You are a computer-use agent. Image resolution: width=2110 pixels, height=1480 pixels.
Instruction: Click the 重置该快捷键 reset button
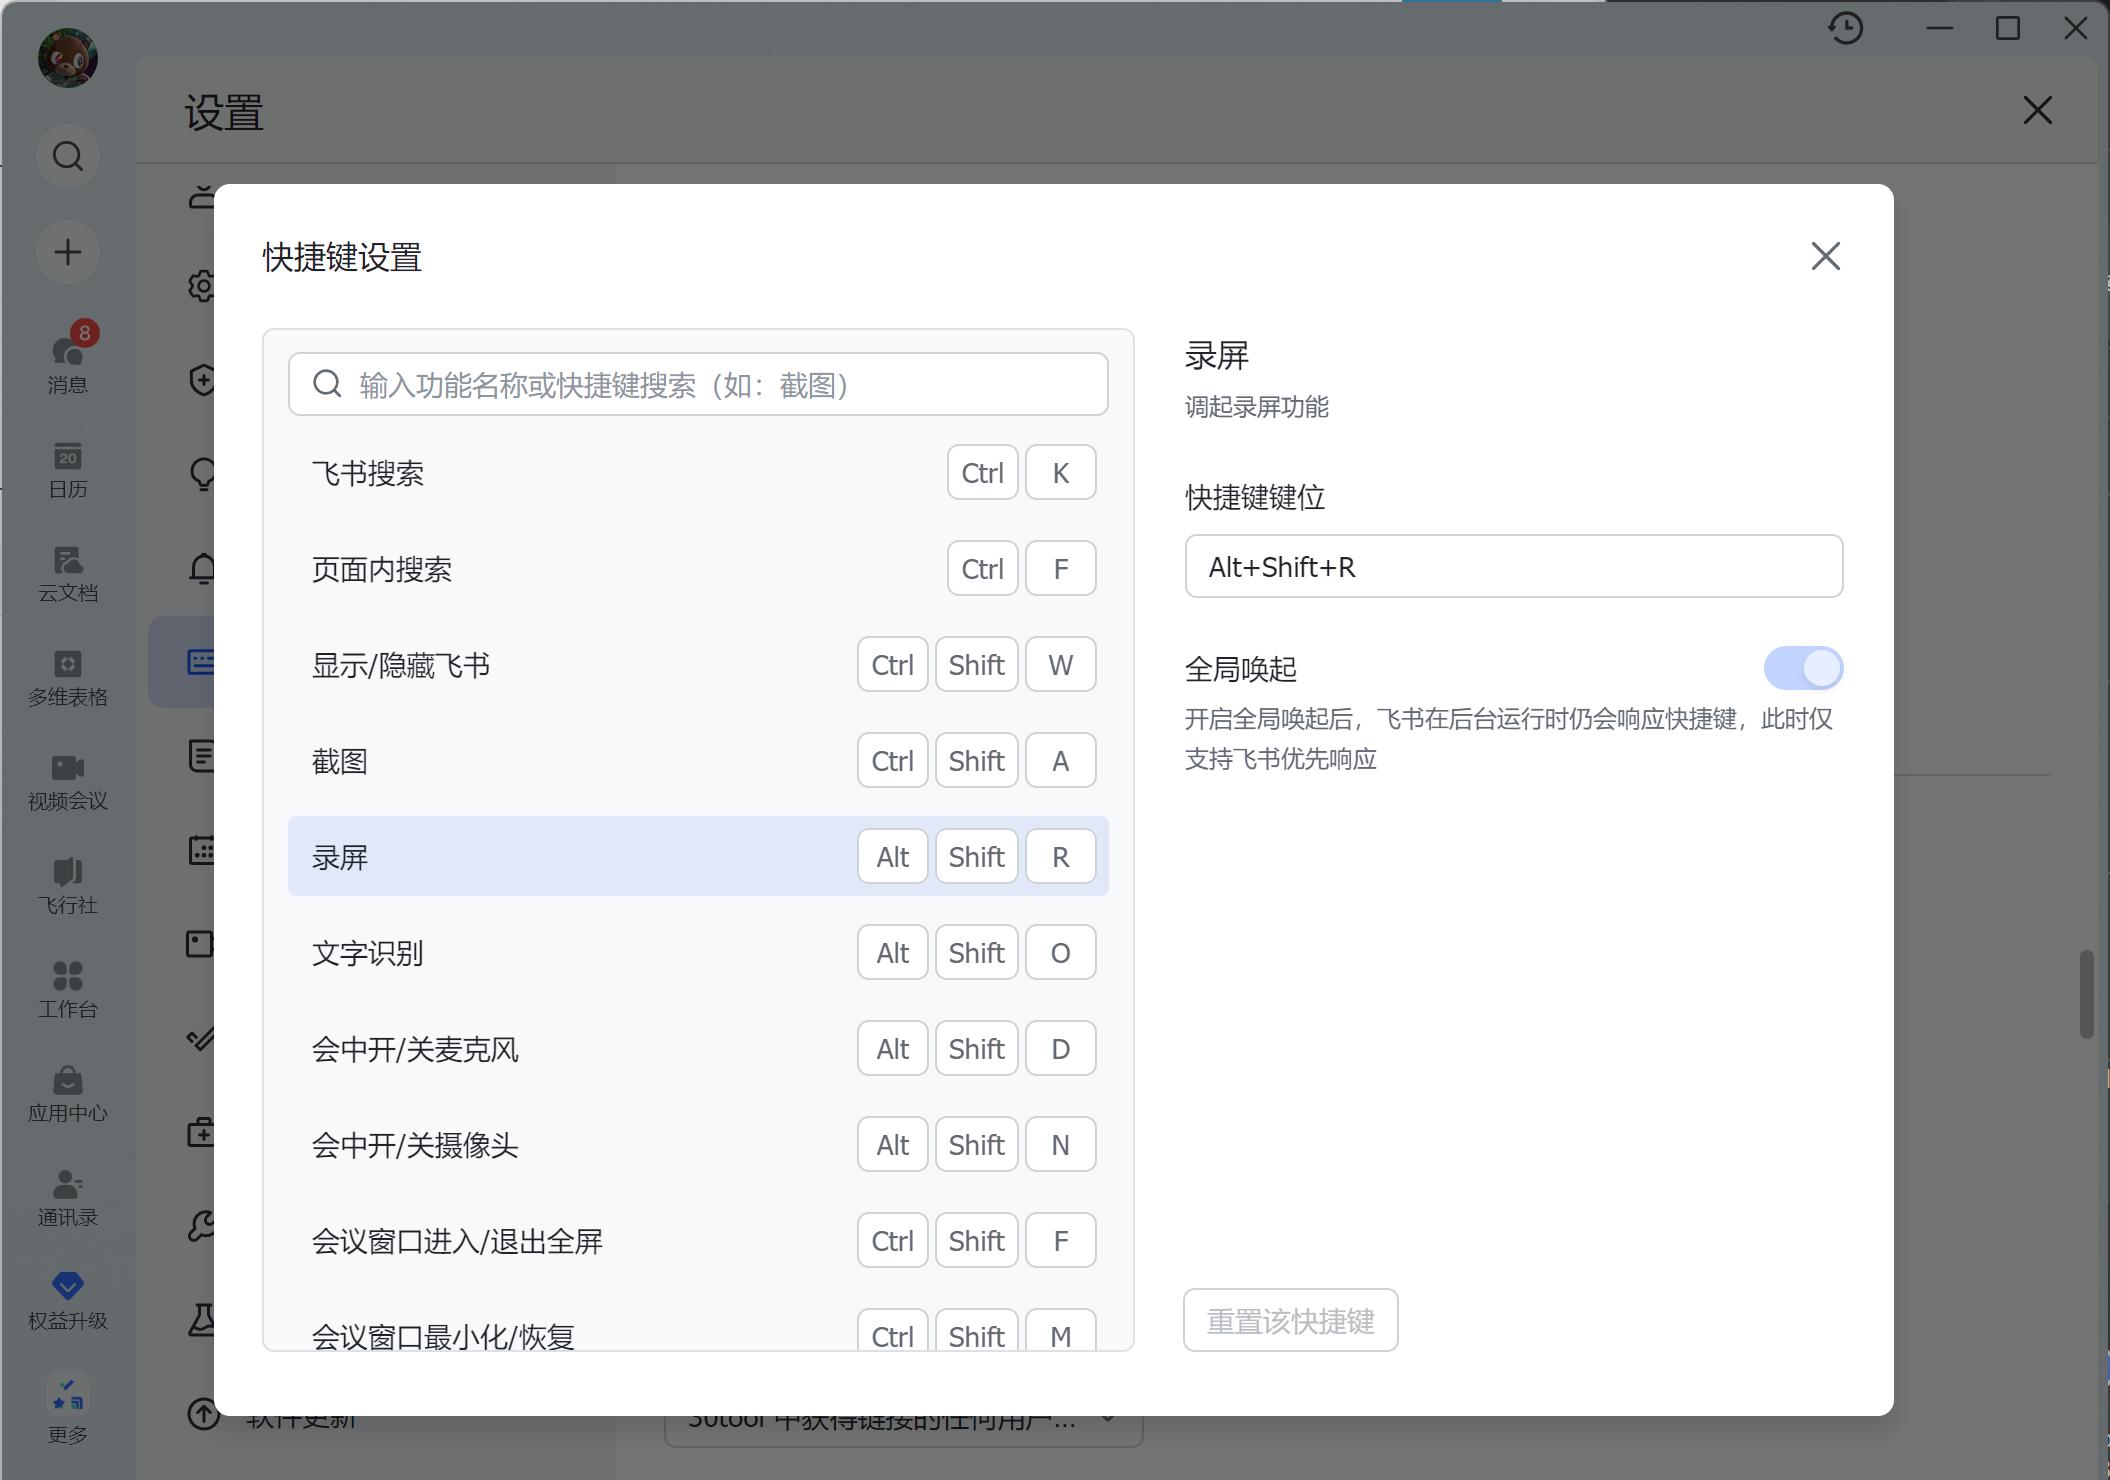pos(1290,1320)
